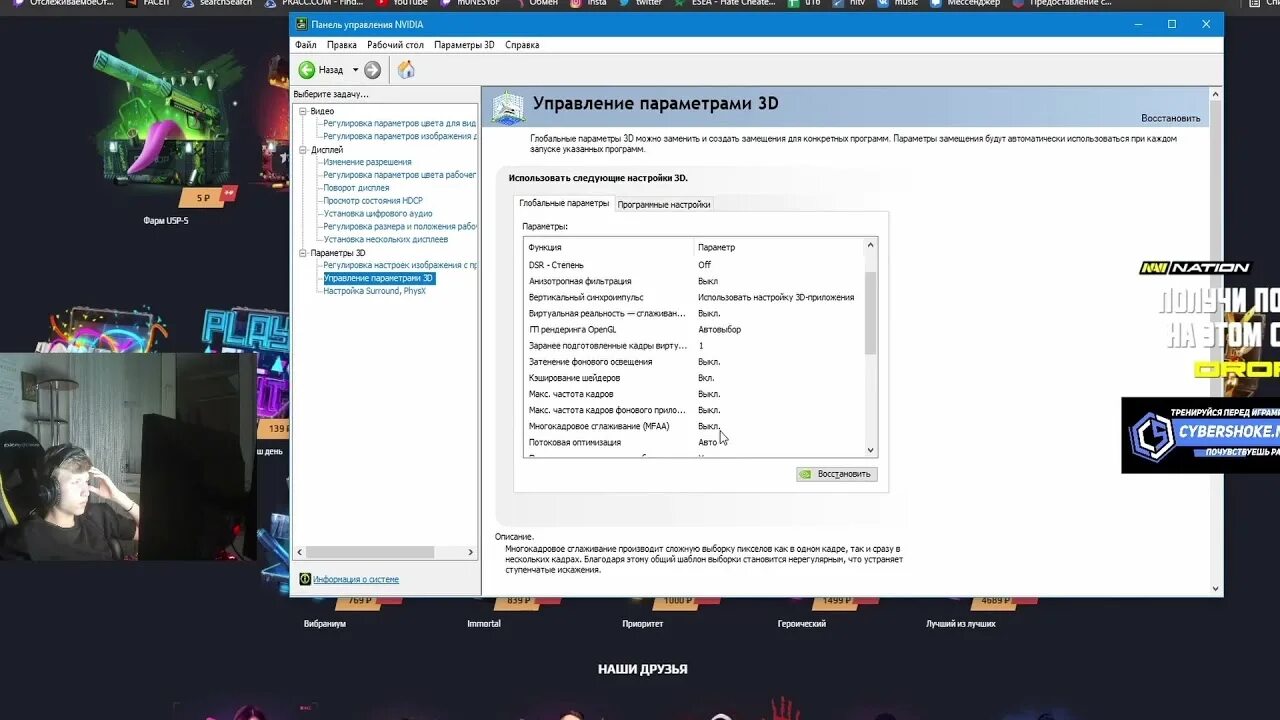This screenshot has width=1280, height=720.
Task: Select Просмотр состояния HDCP
Action: click(x=373, y=201)
